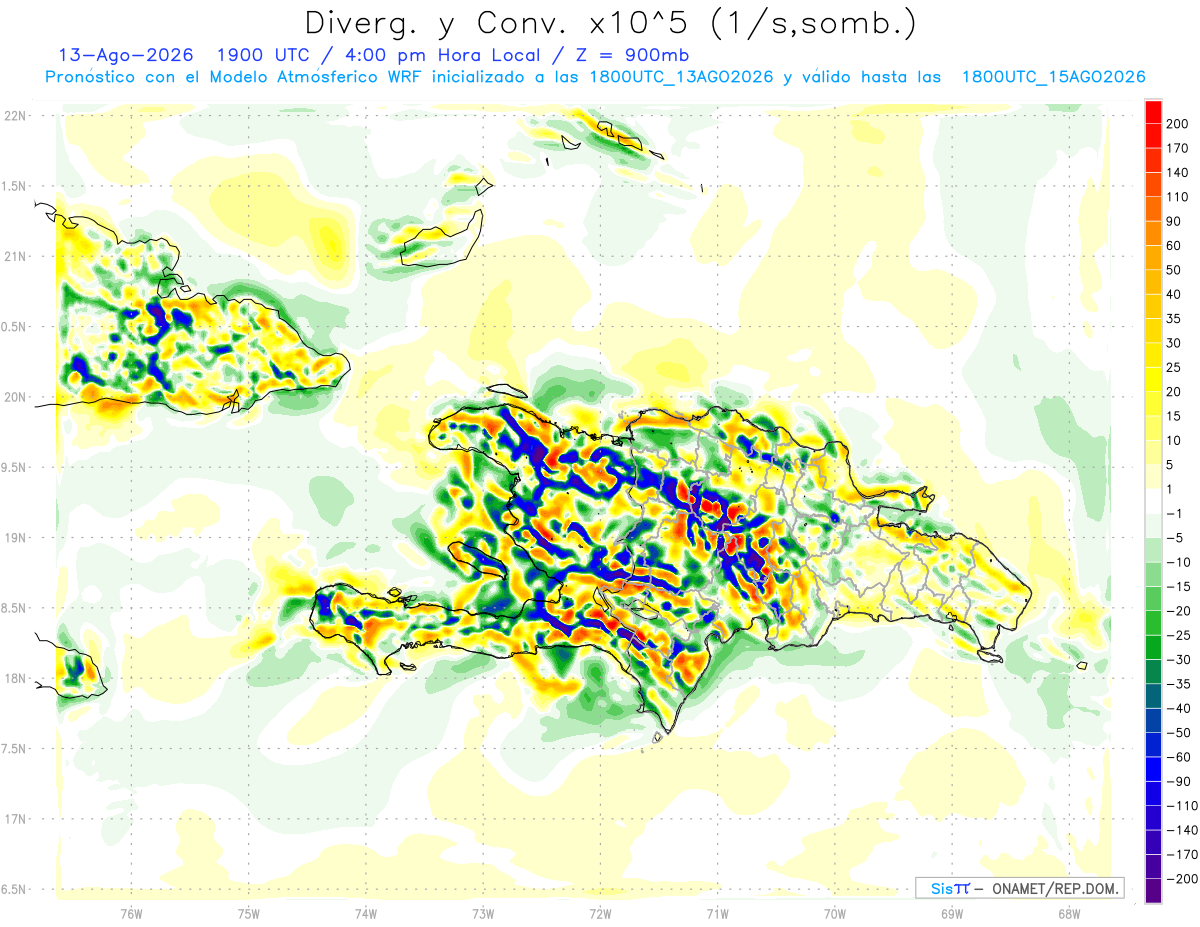Select the 22N latitude label

[x=15, y=115]
